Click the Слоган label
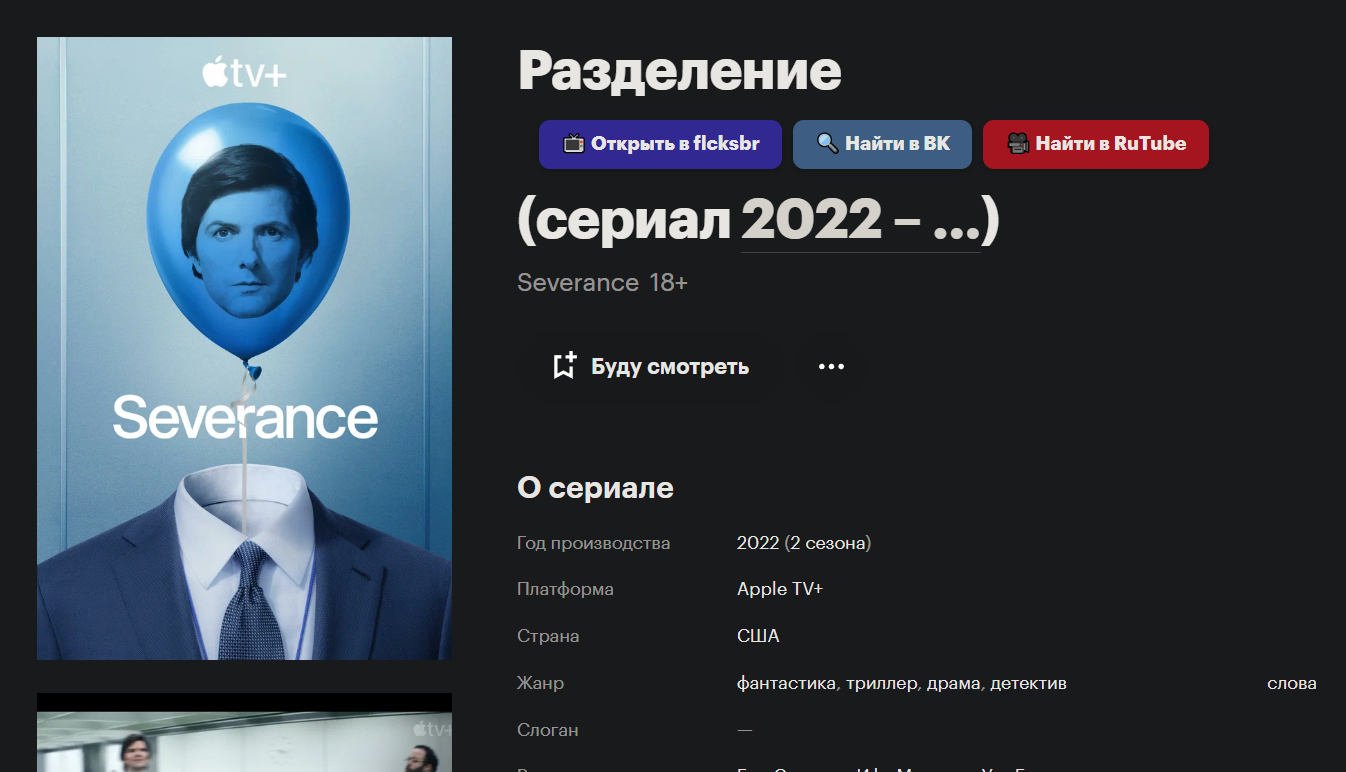 pos(548,730)
